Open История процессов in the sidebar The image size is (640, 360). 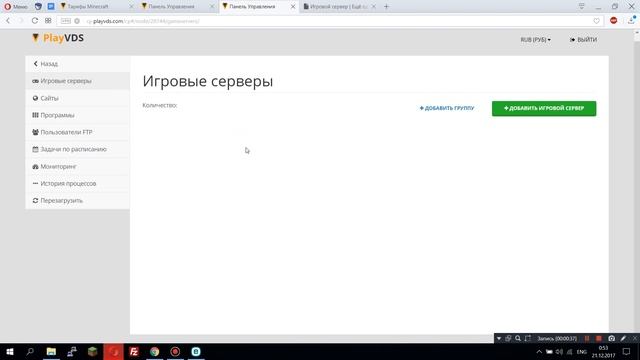point(78,184)
